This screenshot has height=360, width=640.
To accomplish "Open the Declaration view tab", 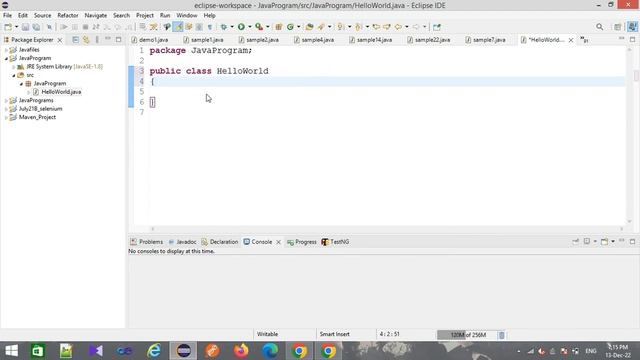I will pos(220,242).
